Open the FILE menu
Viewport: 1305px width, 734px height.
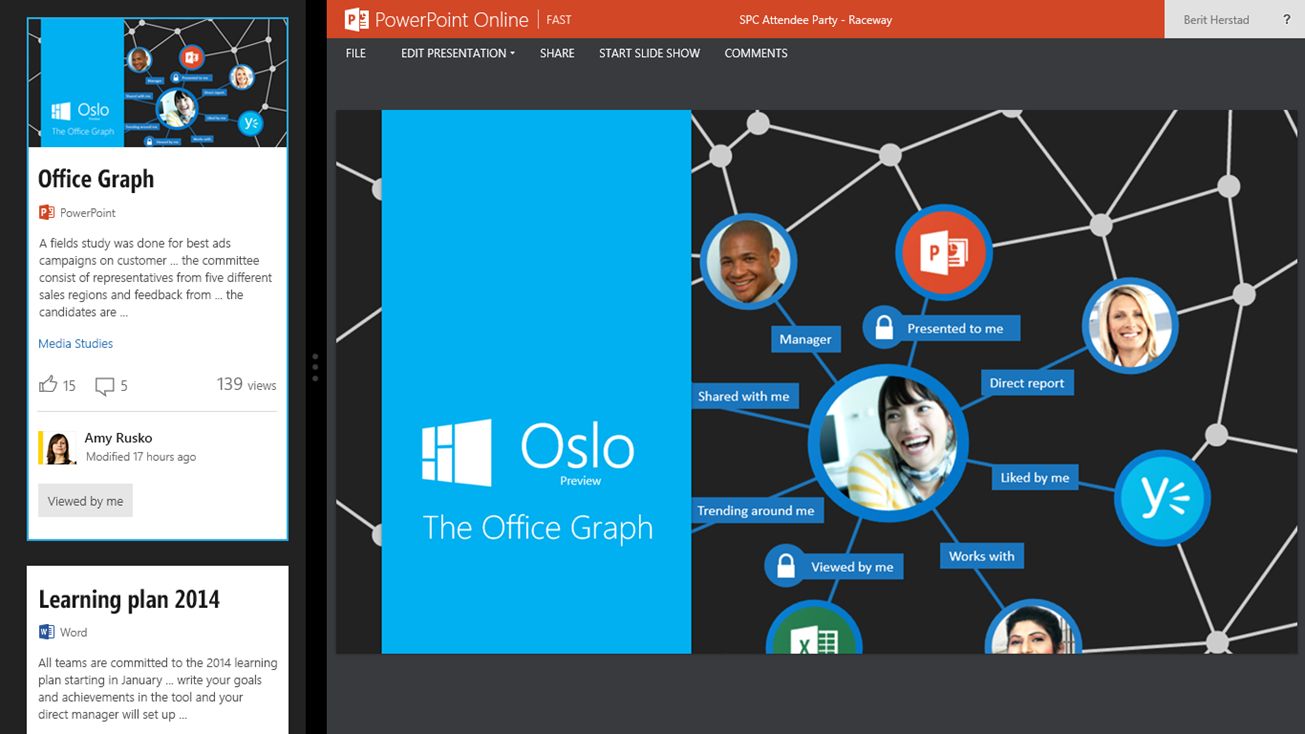click(356, 53)
